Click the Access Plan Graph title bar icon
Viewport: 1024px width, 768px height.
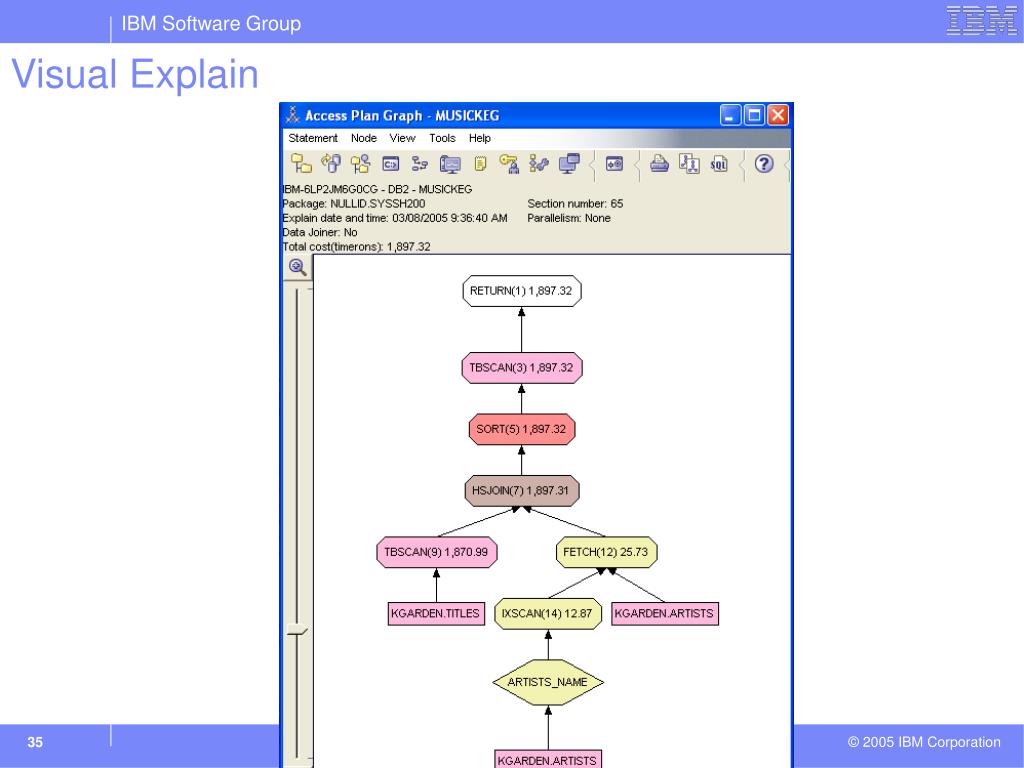click(x=293, y=115)
